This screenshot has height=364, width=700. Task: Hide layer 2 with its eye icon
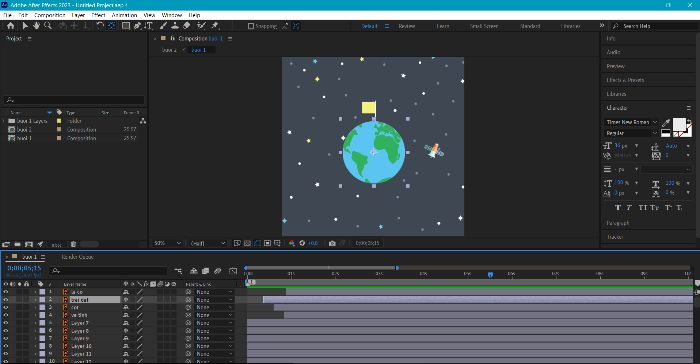tap(6, 300)
